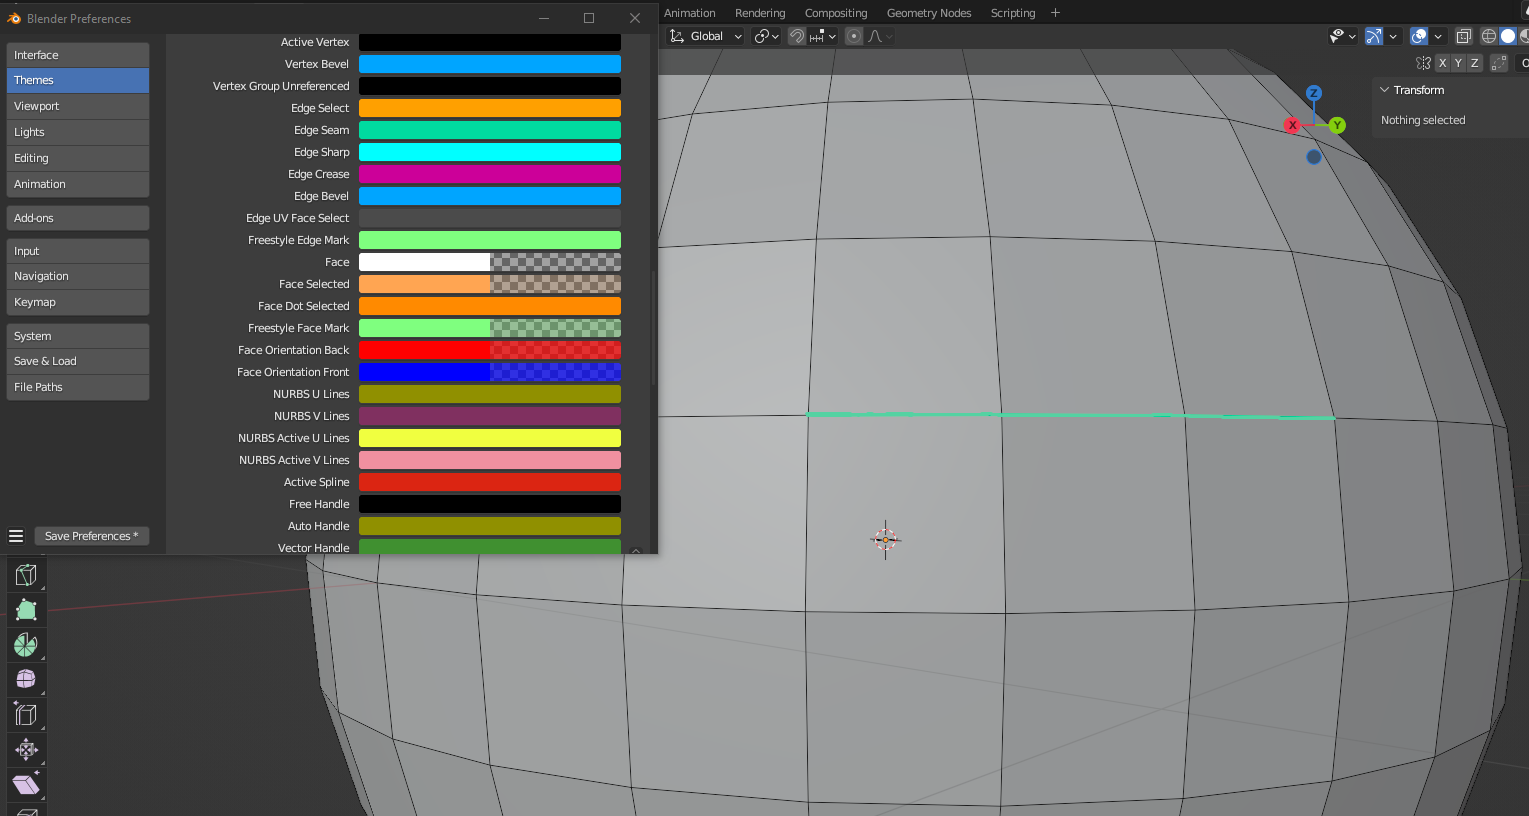Screen dimensions: 1529x816
Task: Click the blue Z axis gizmo
Action: coord(1314,93)
